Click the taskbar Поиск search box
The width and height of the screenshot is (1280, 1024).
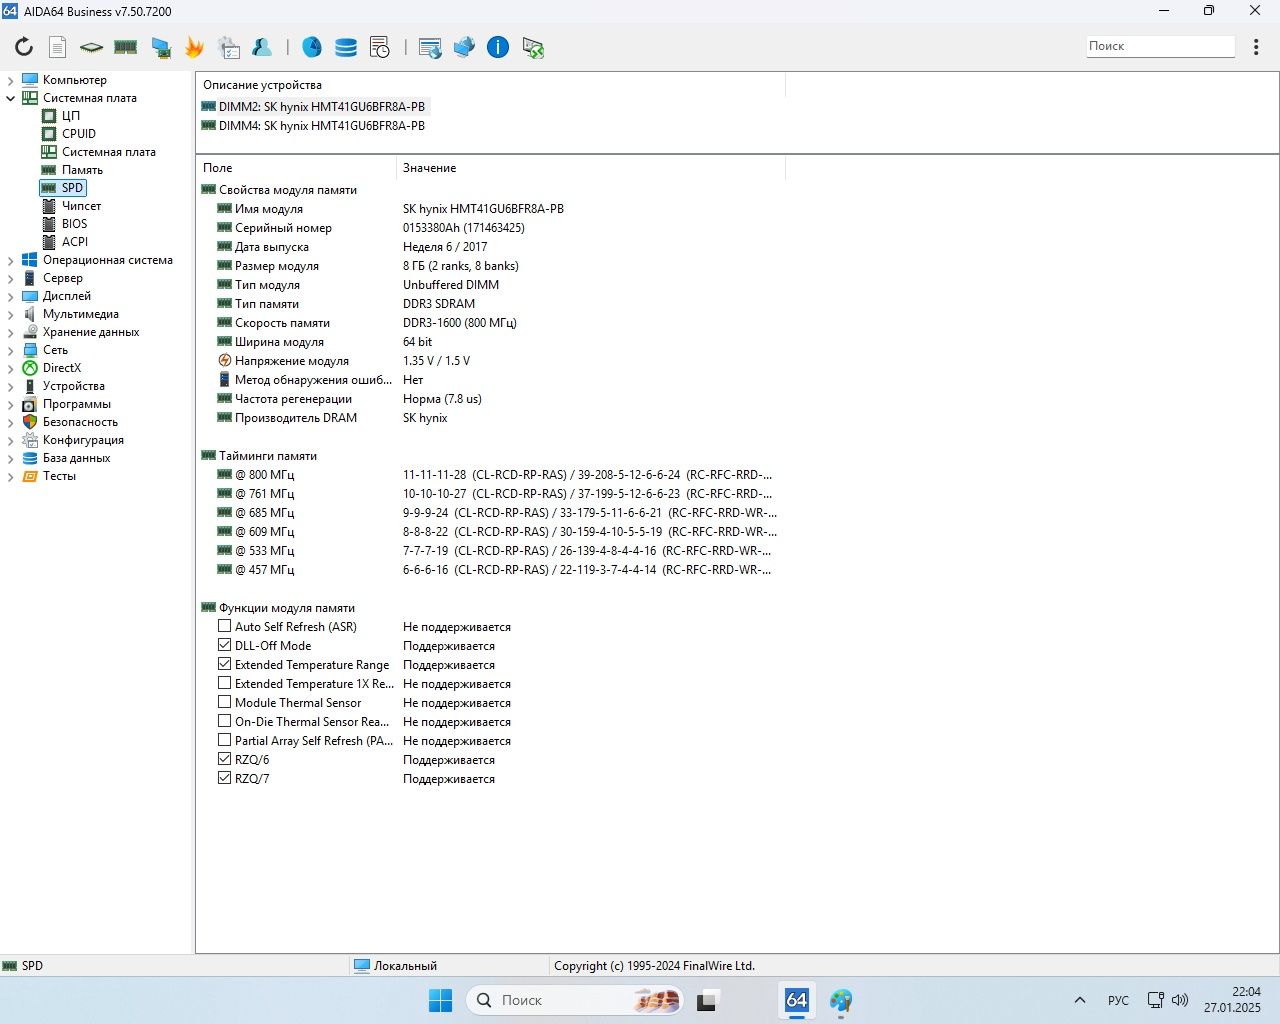(x=575, y=1000)
